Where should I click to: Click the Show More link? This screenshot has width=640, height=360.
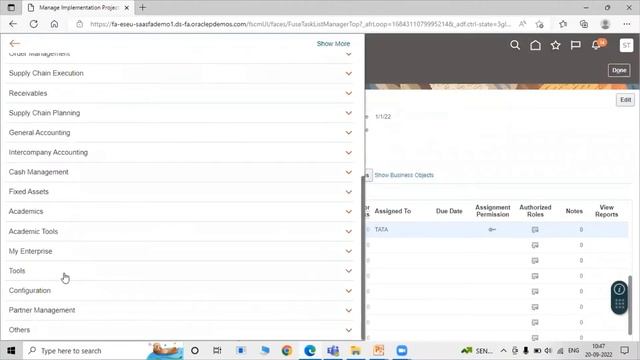(333, 44)
